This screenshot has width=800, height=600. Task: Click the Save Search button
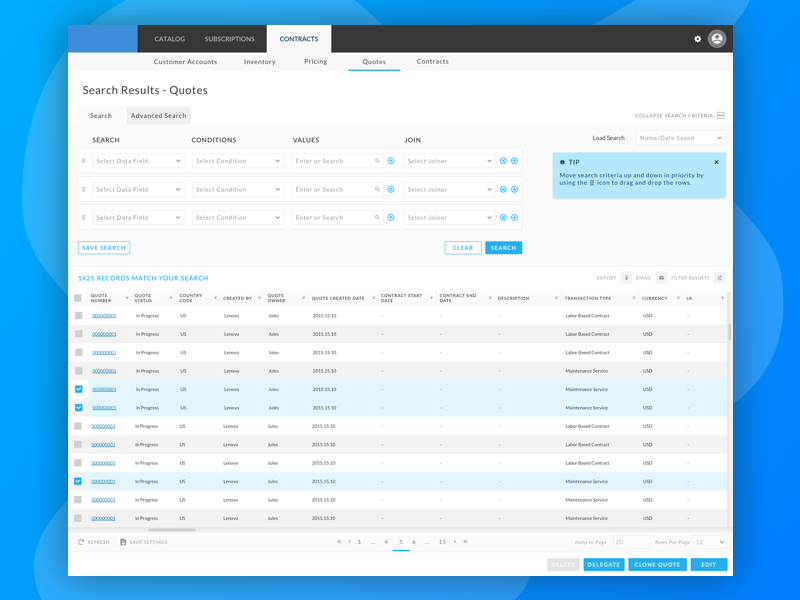point(104,247)
